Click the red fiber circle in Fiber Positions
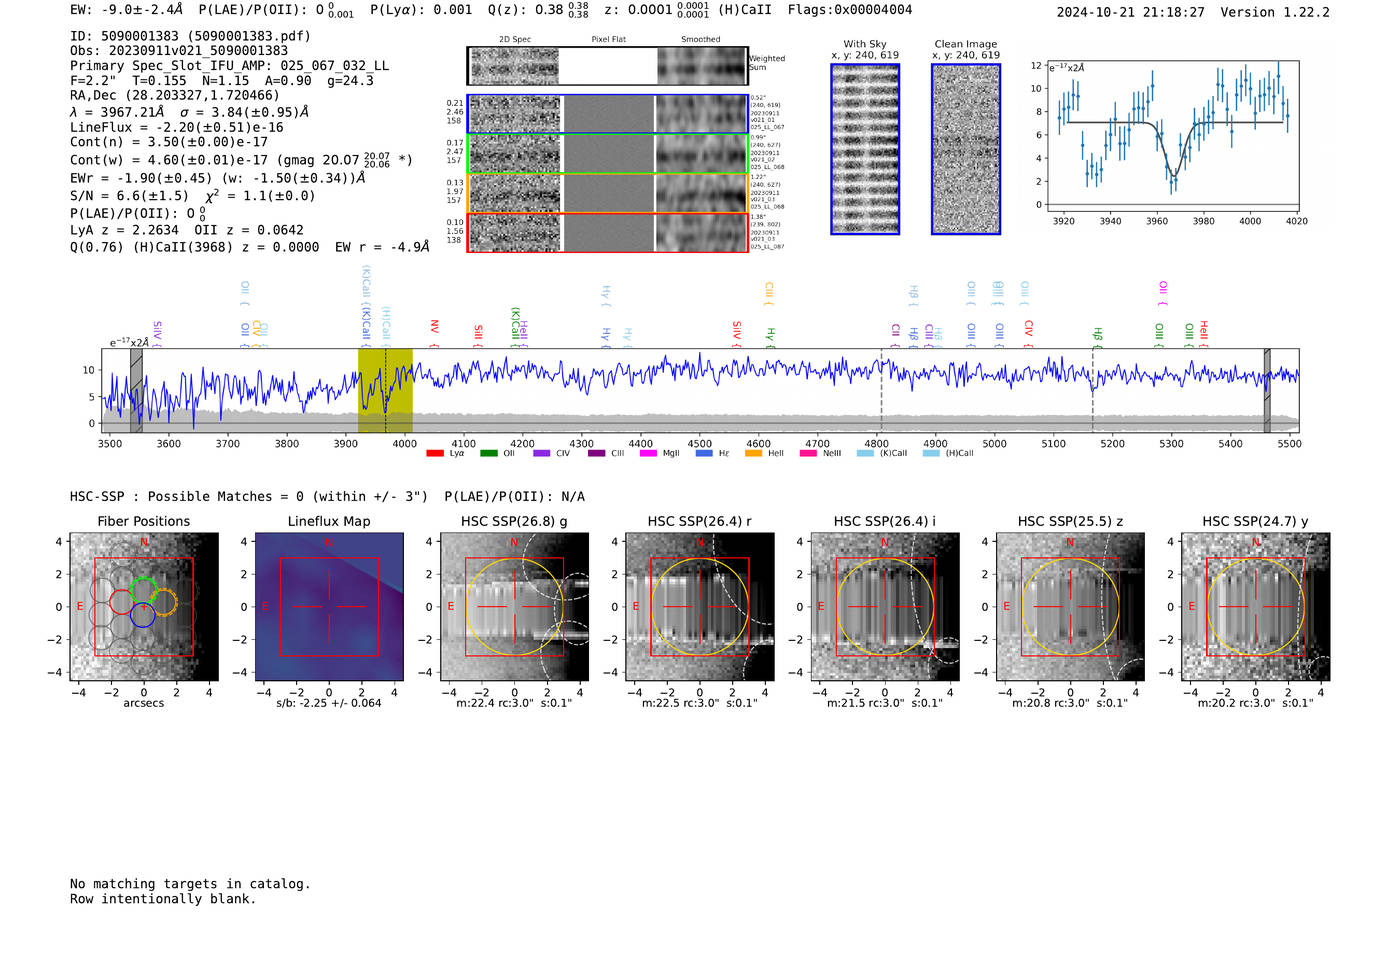The image size is (1400, 953). pyautogui.click(x=121, y=602)
